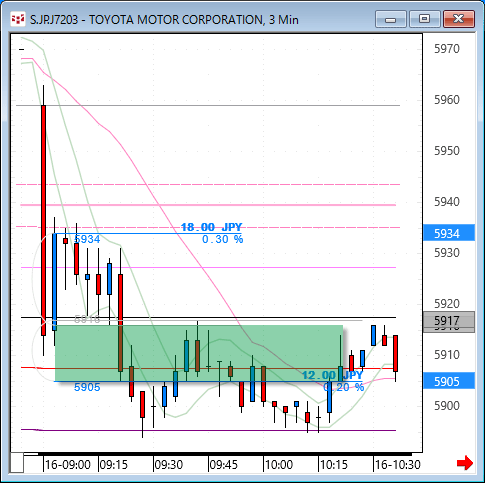Select the purple horizontal line near chart bottom
485x483 pixels.
208,430
